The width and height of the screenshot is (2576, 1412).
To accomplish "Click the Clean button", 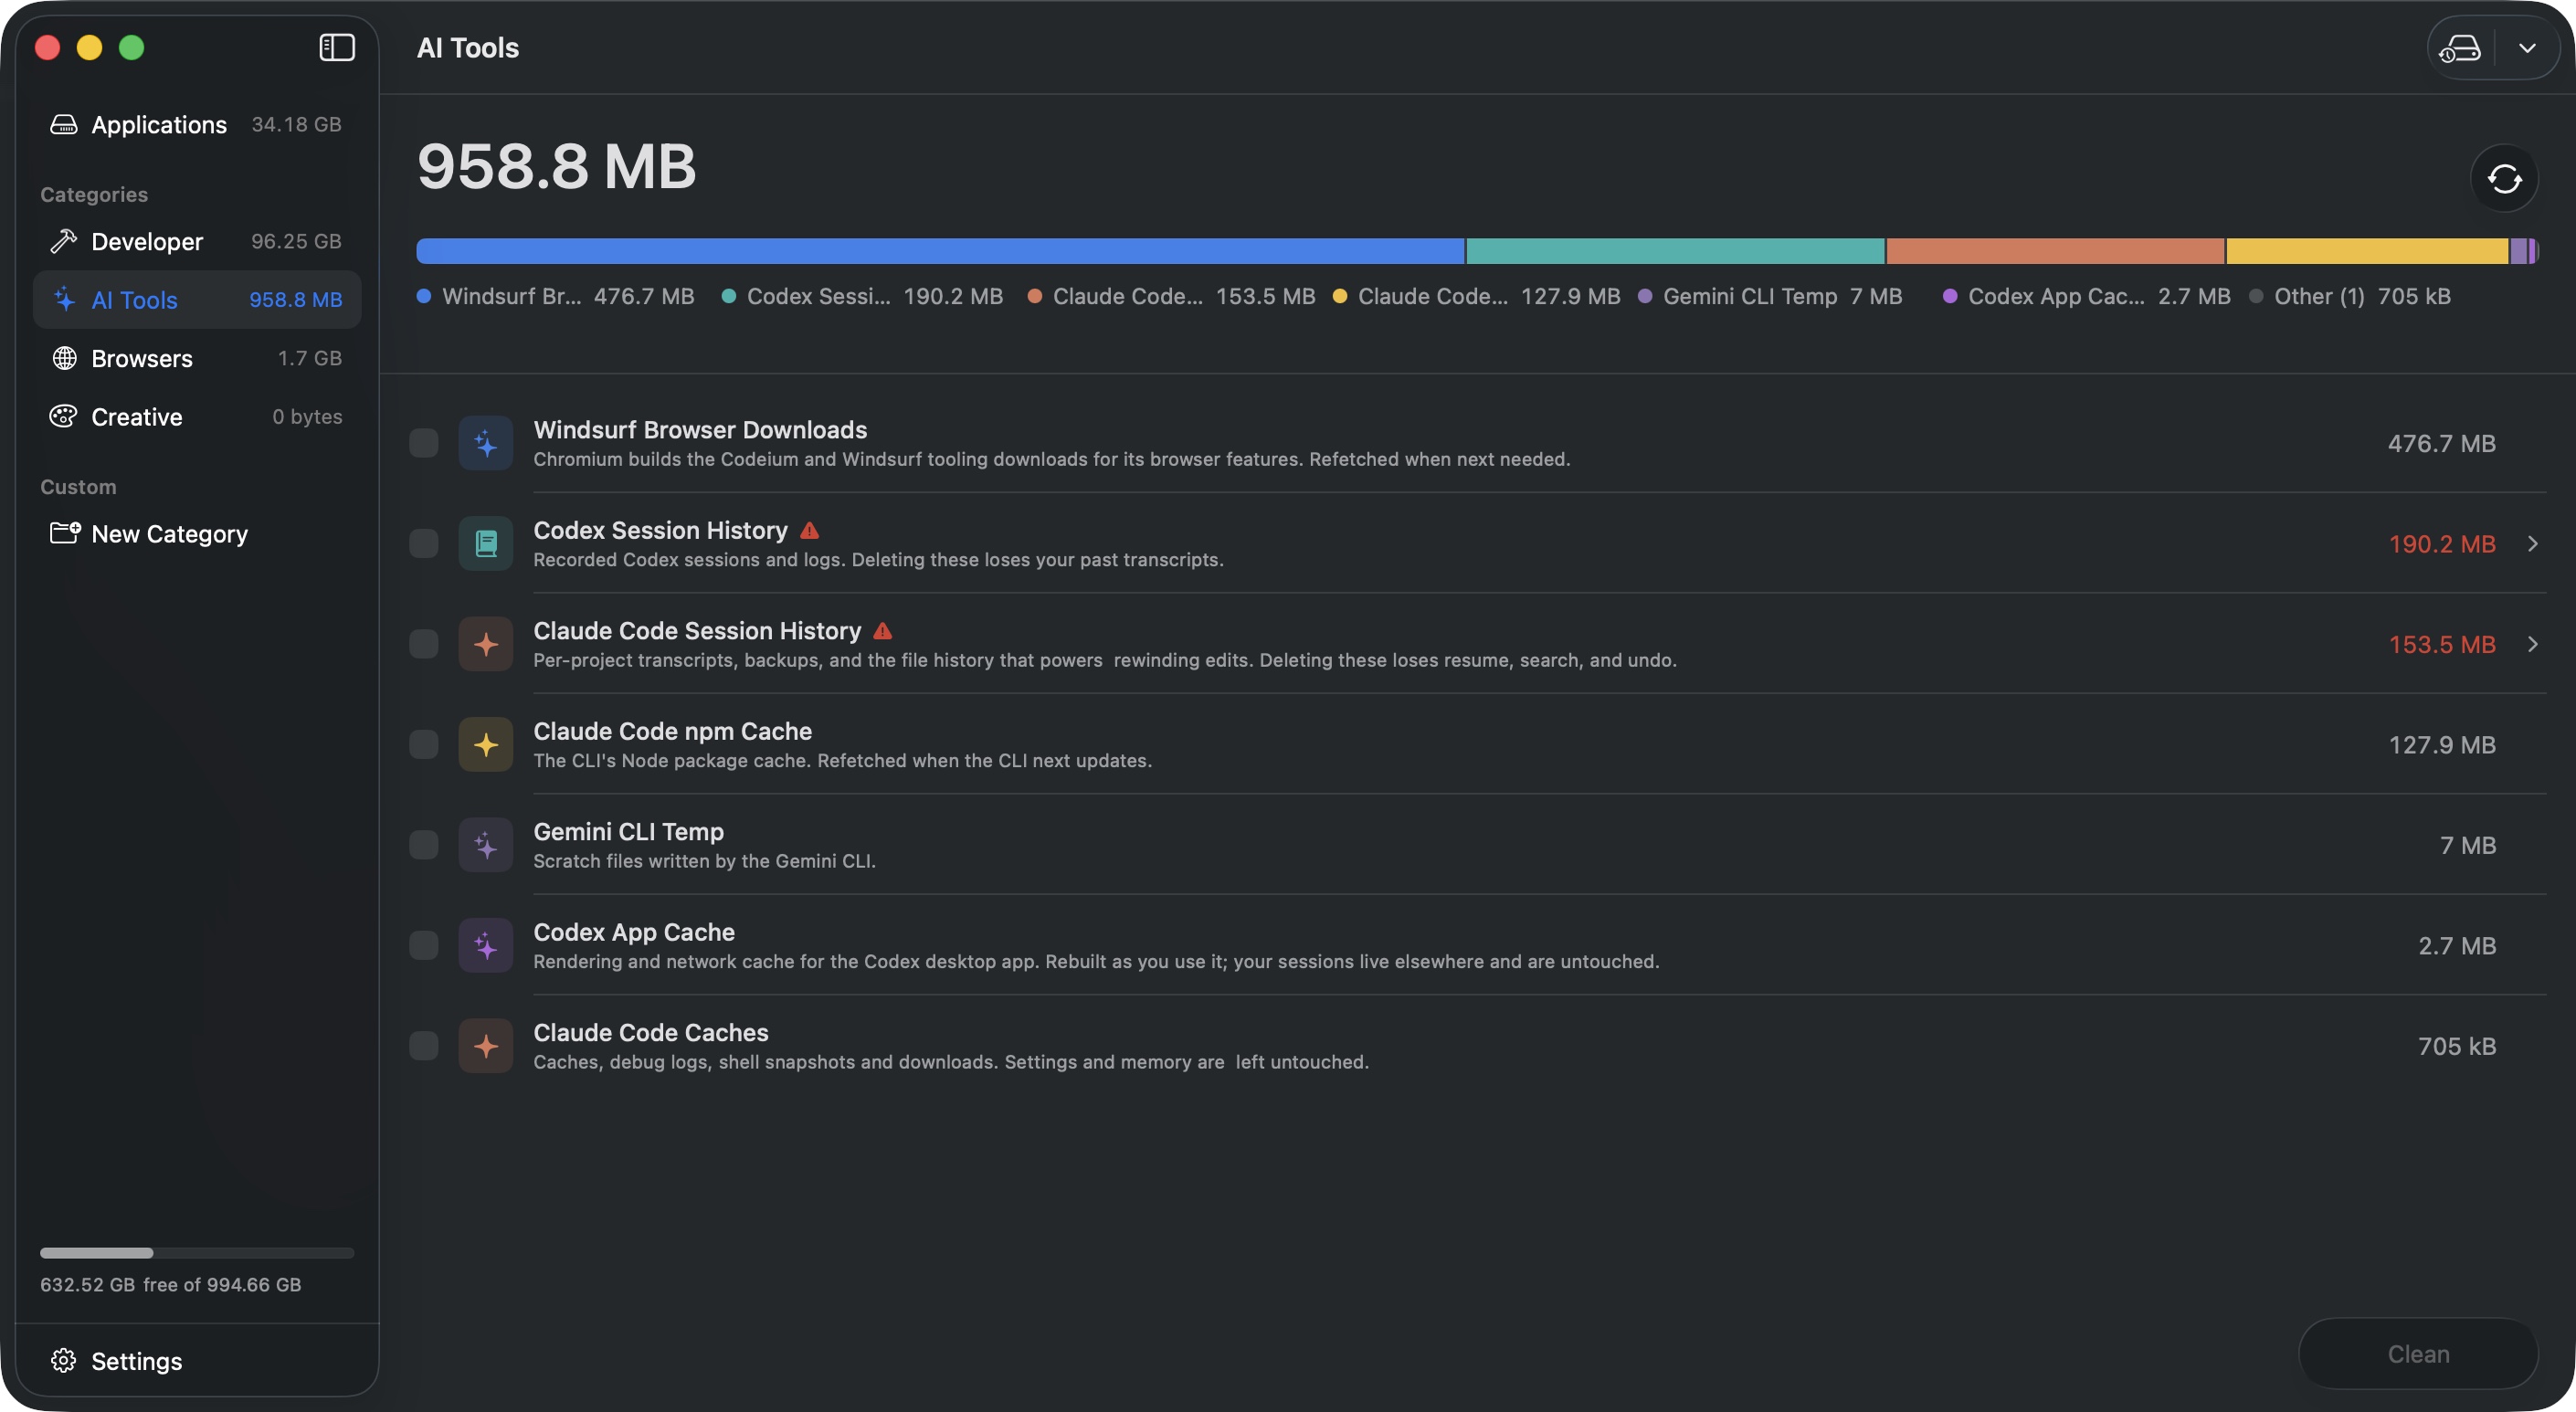I will (2418, 1353).
